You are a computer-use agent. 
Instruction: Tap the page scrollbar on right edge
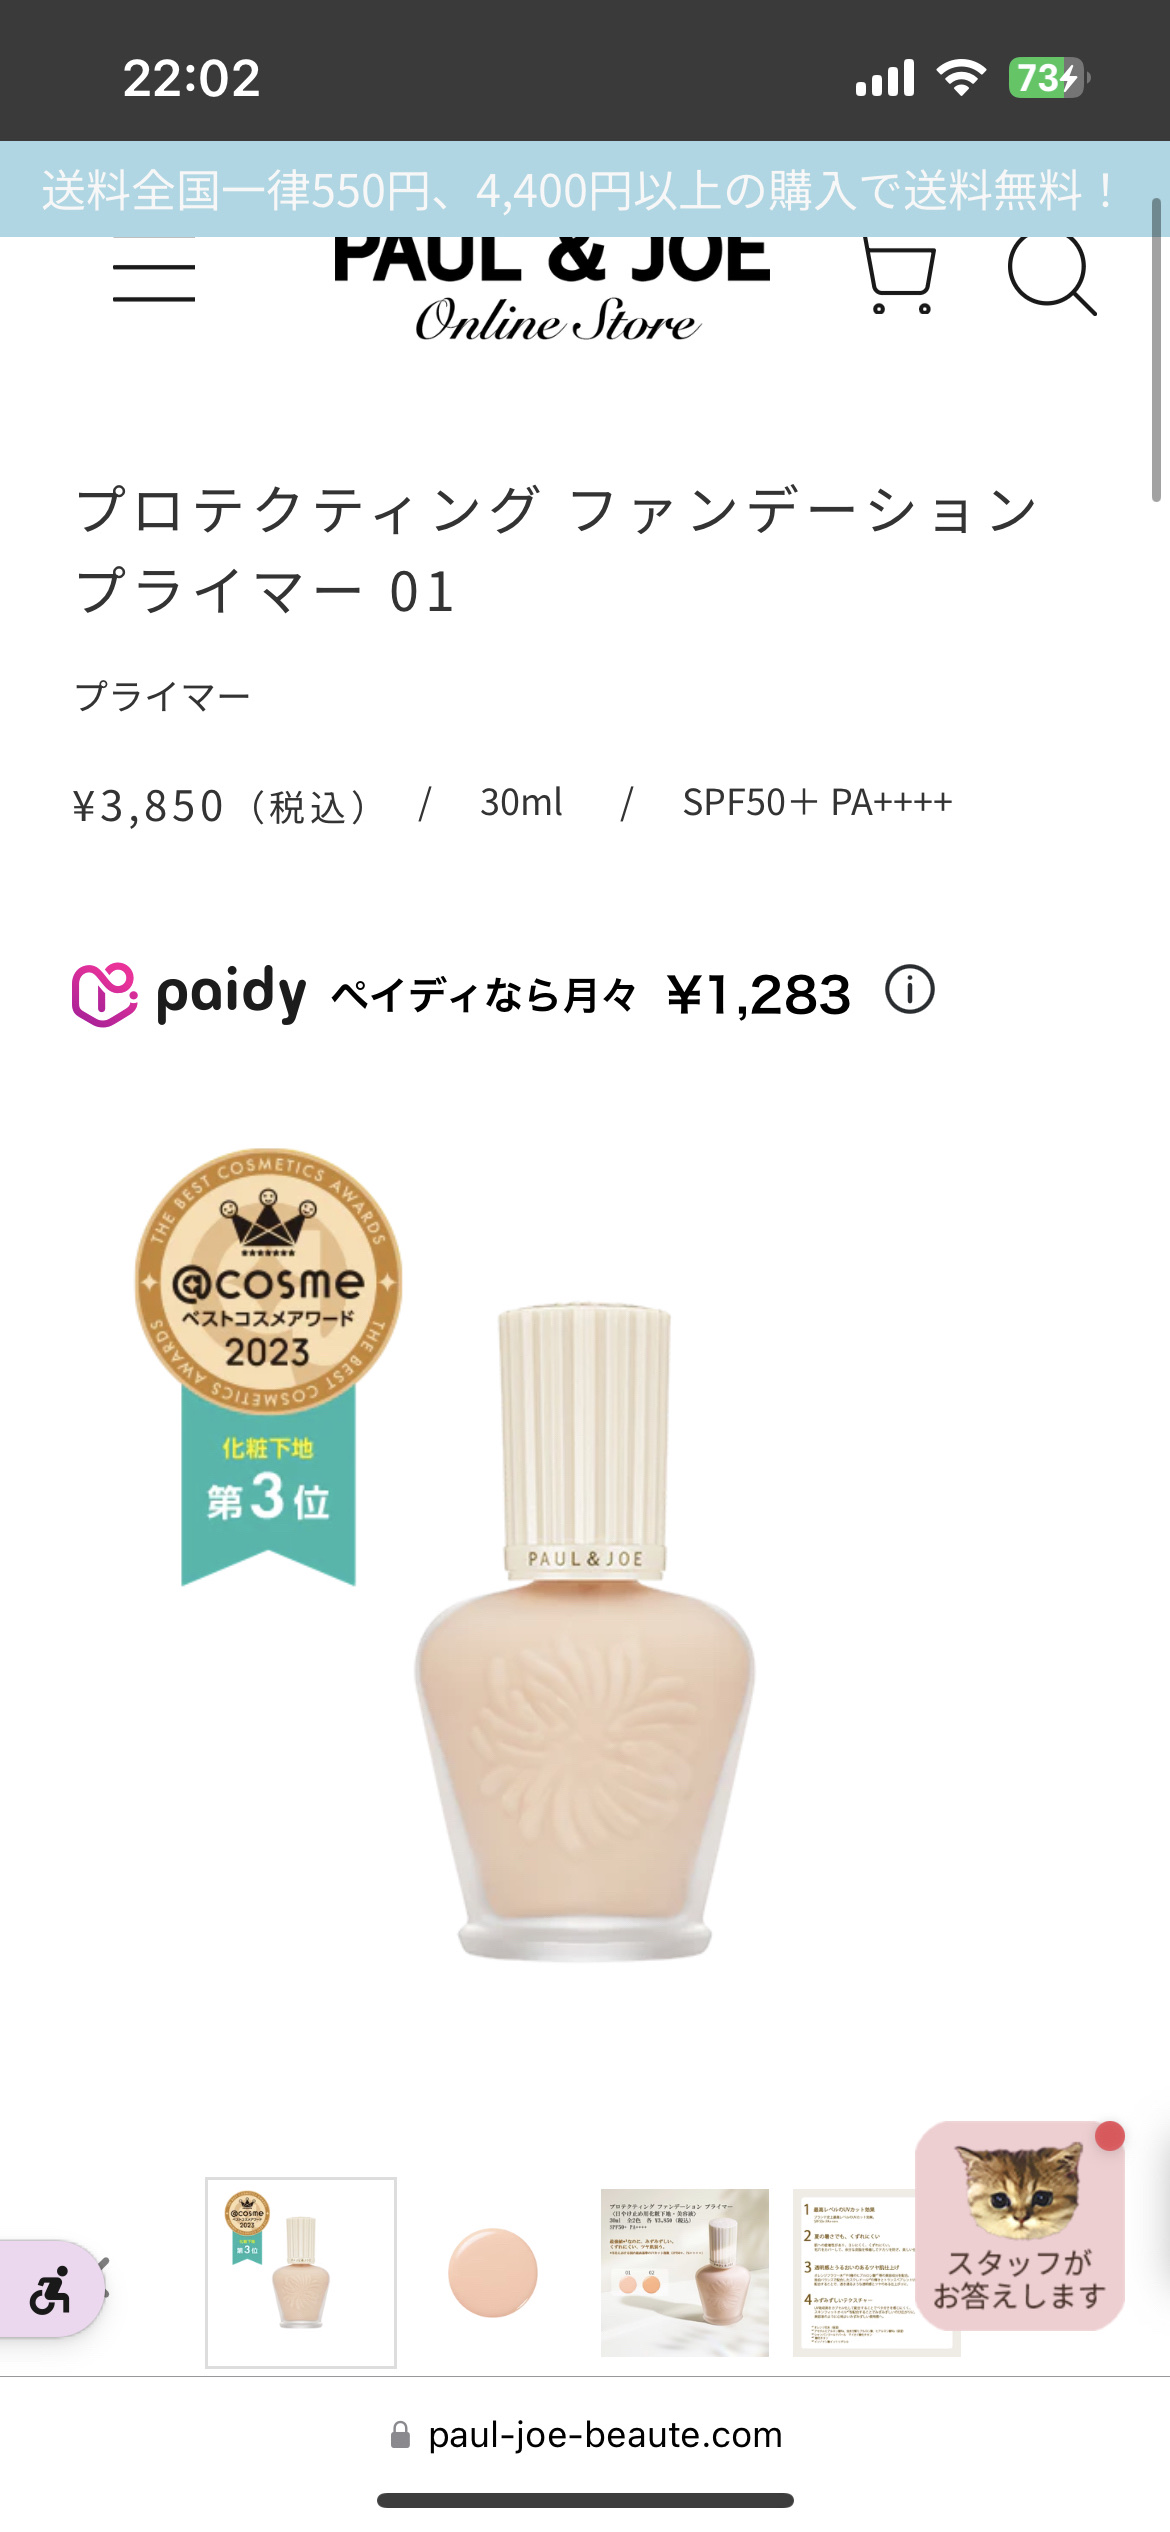coord(1156,350)
